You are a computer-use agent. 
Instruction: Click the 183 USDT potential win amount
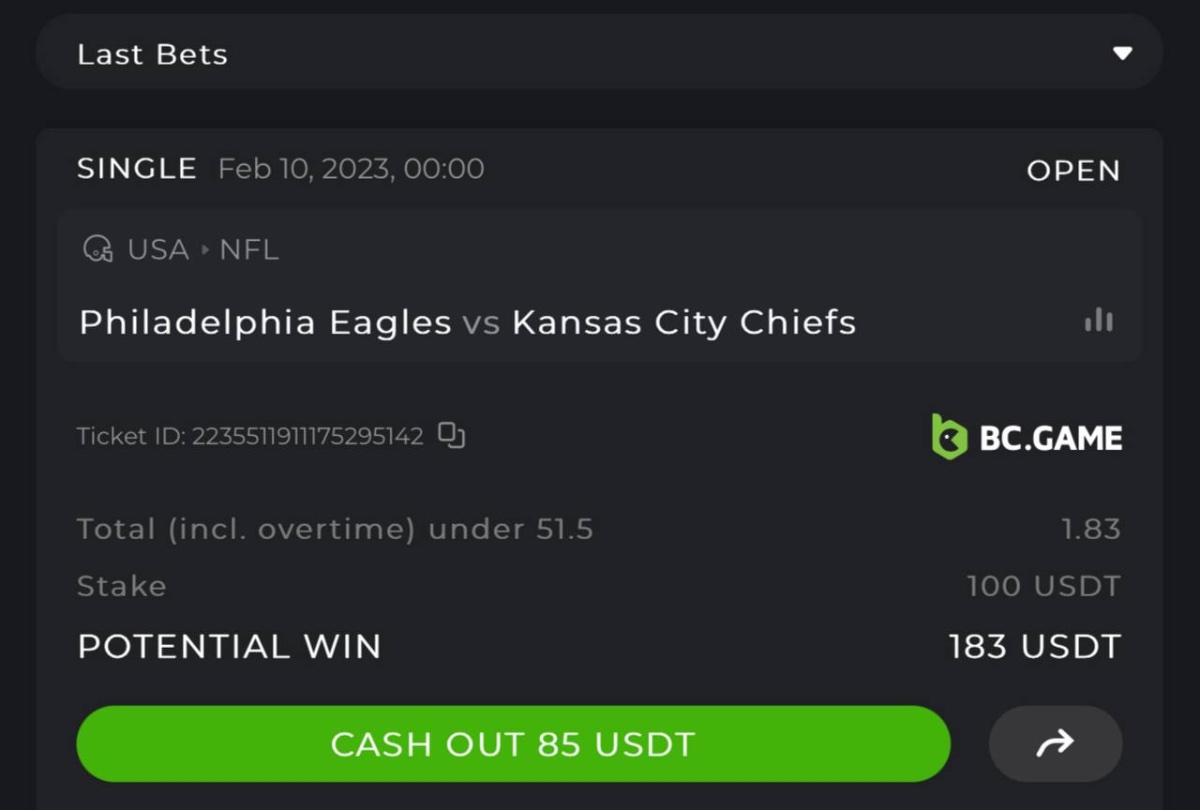point(1034,646)
